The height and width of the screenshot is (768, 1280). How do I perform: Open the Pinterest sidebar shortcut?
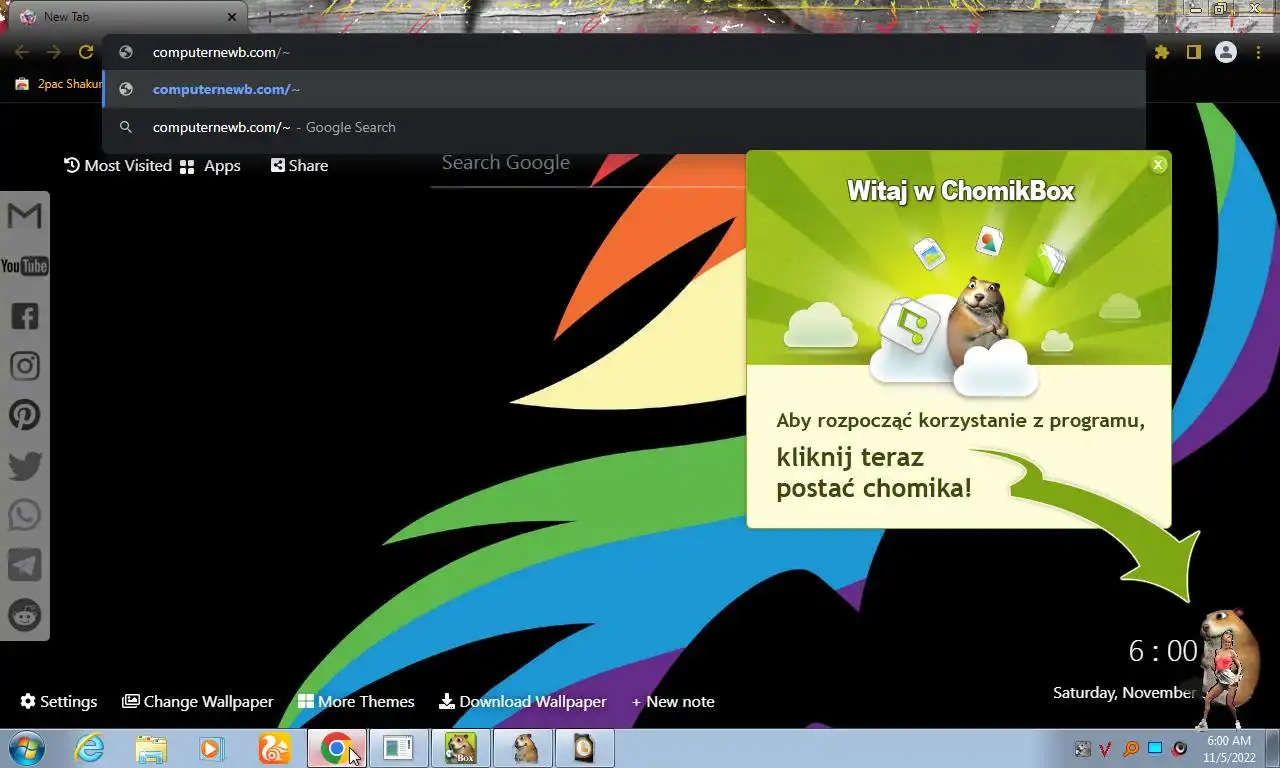click(x=24, y=415)
